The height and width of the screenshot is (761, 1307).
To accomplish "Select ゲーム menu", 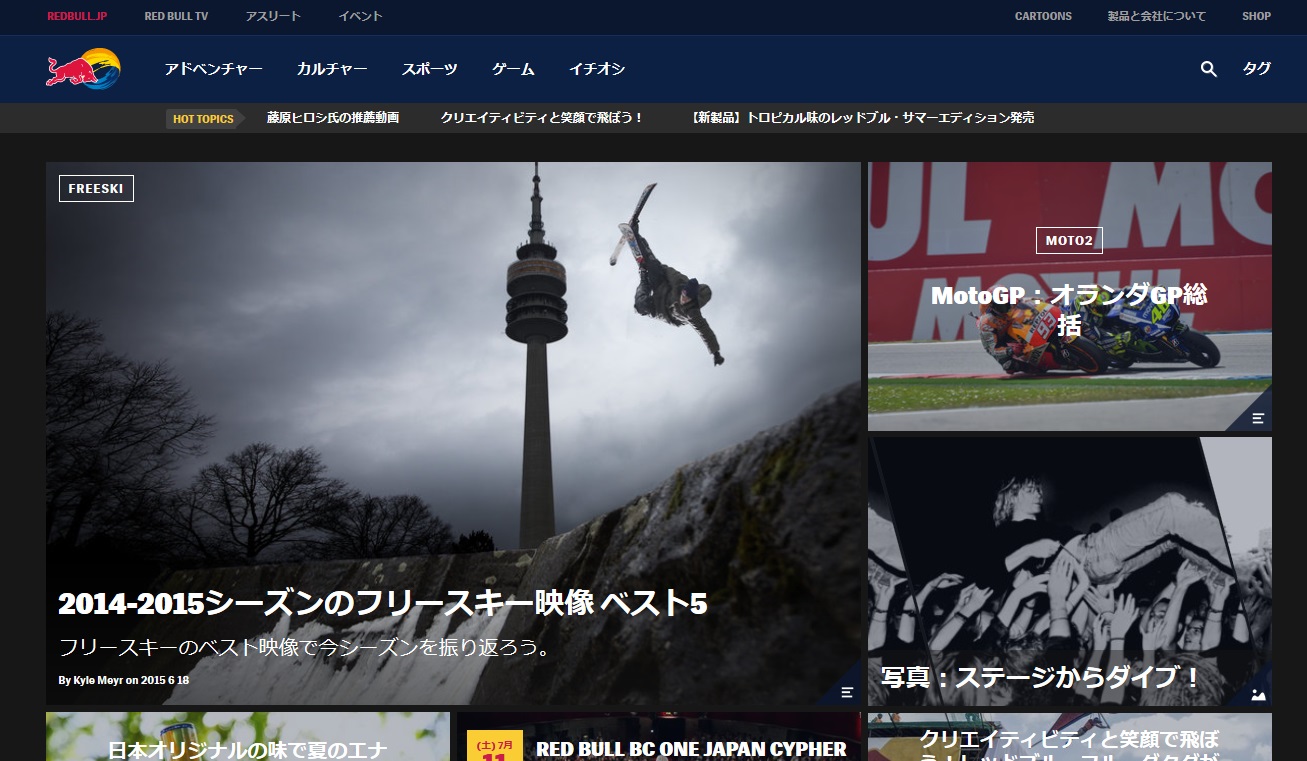I will [513, 69].
